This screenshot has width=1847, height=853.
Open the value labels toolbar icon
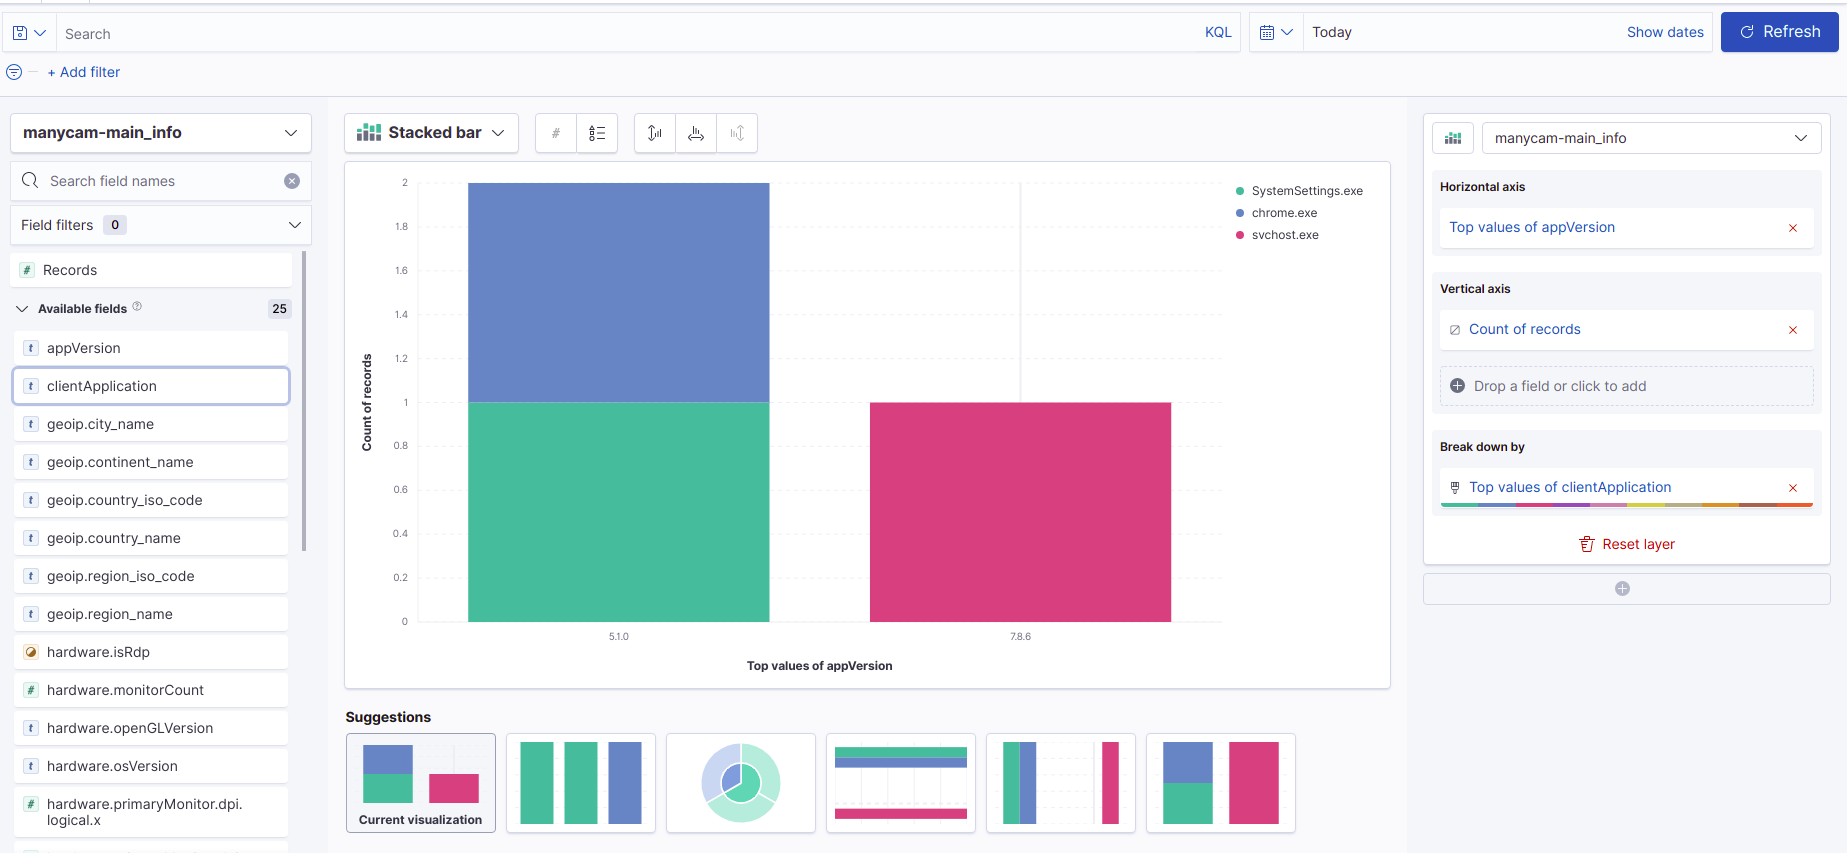coord(556,133)
